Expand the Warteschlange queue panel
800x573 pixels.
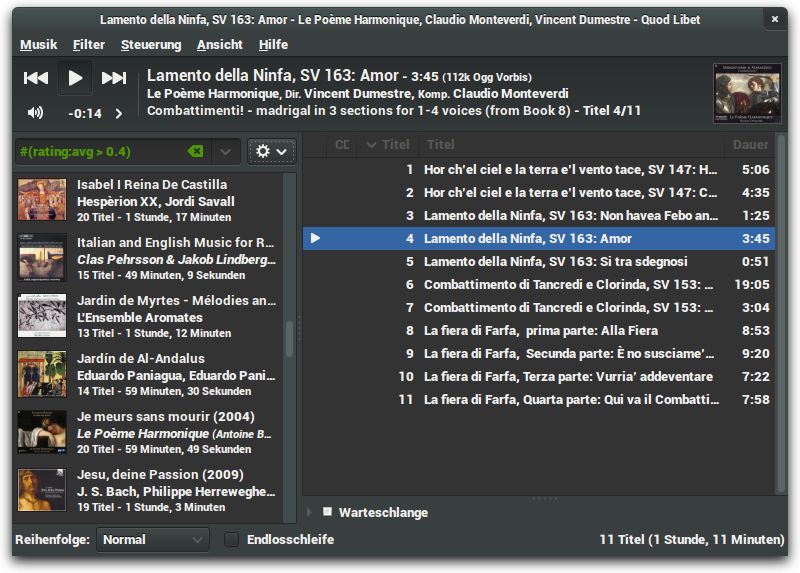click(x=309, y=512)
